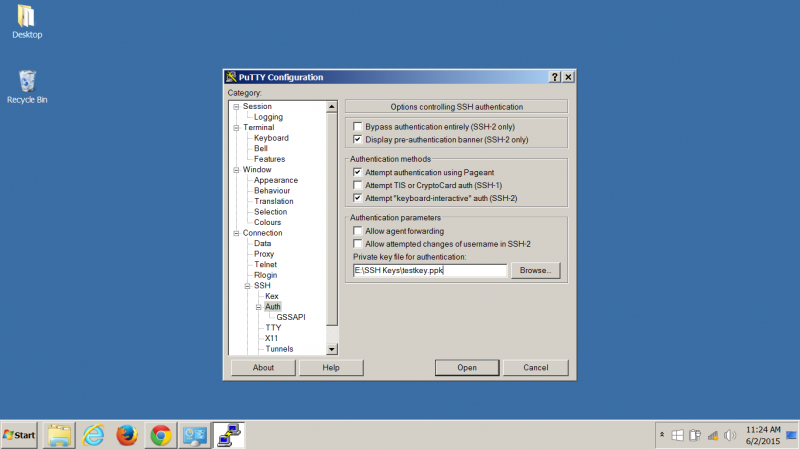
Task: Click the Windows flag tray icon
Action: [x=678, y=435]
